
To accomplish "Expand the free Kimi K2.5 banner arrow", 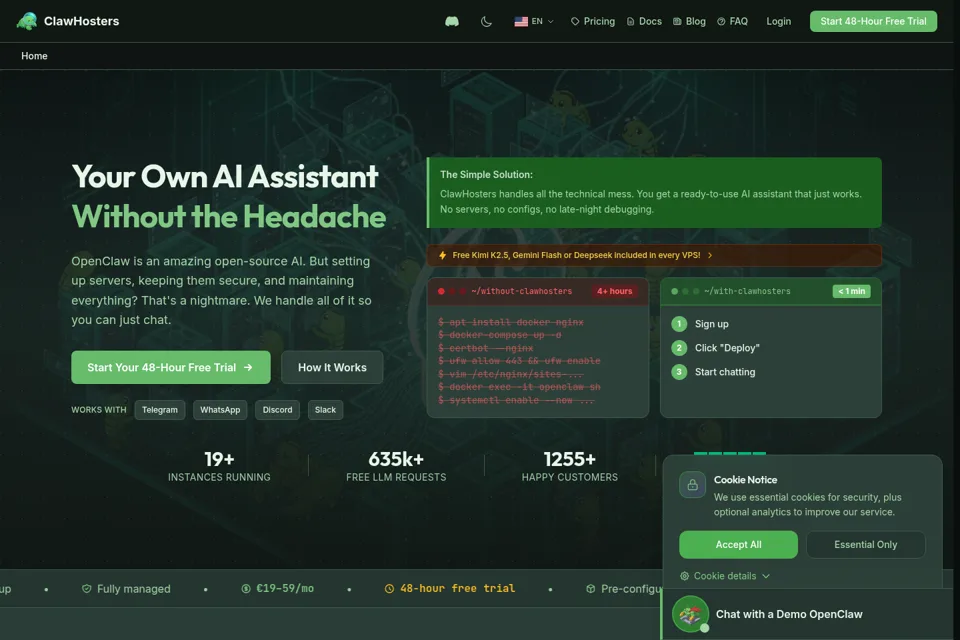I will [710, 255].
